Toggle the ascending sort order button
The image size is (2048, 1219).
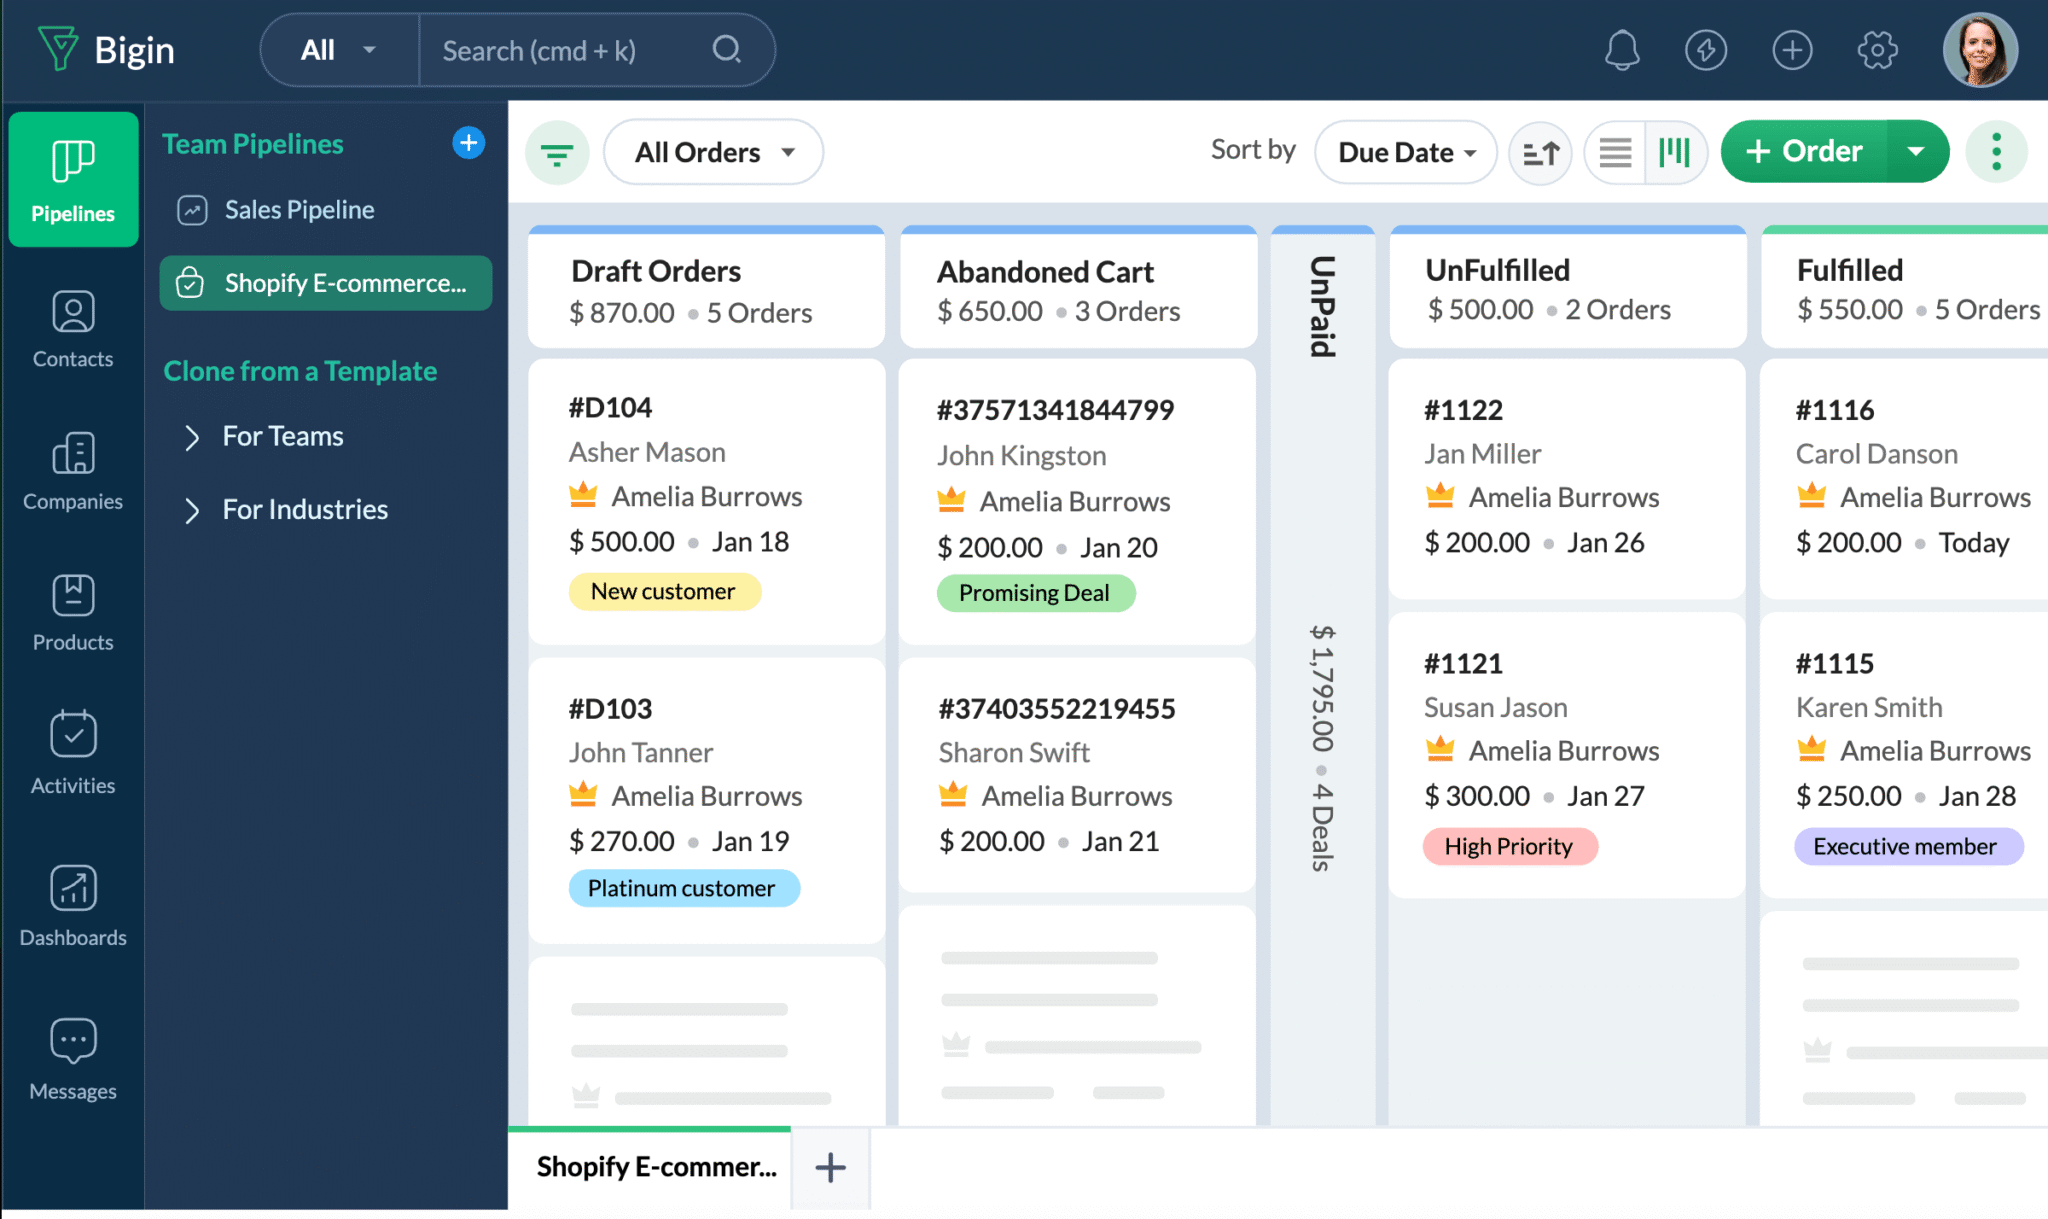(x=1540, y=153)
